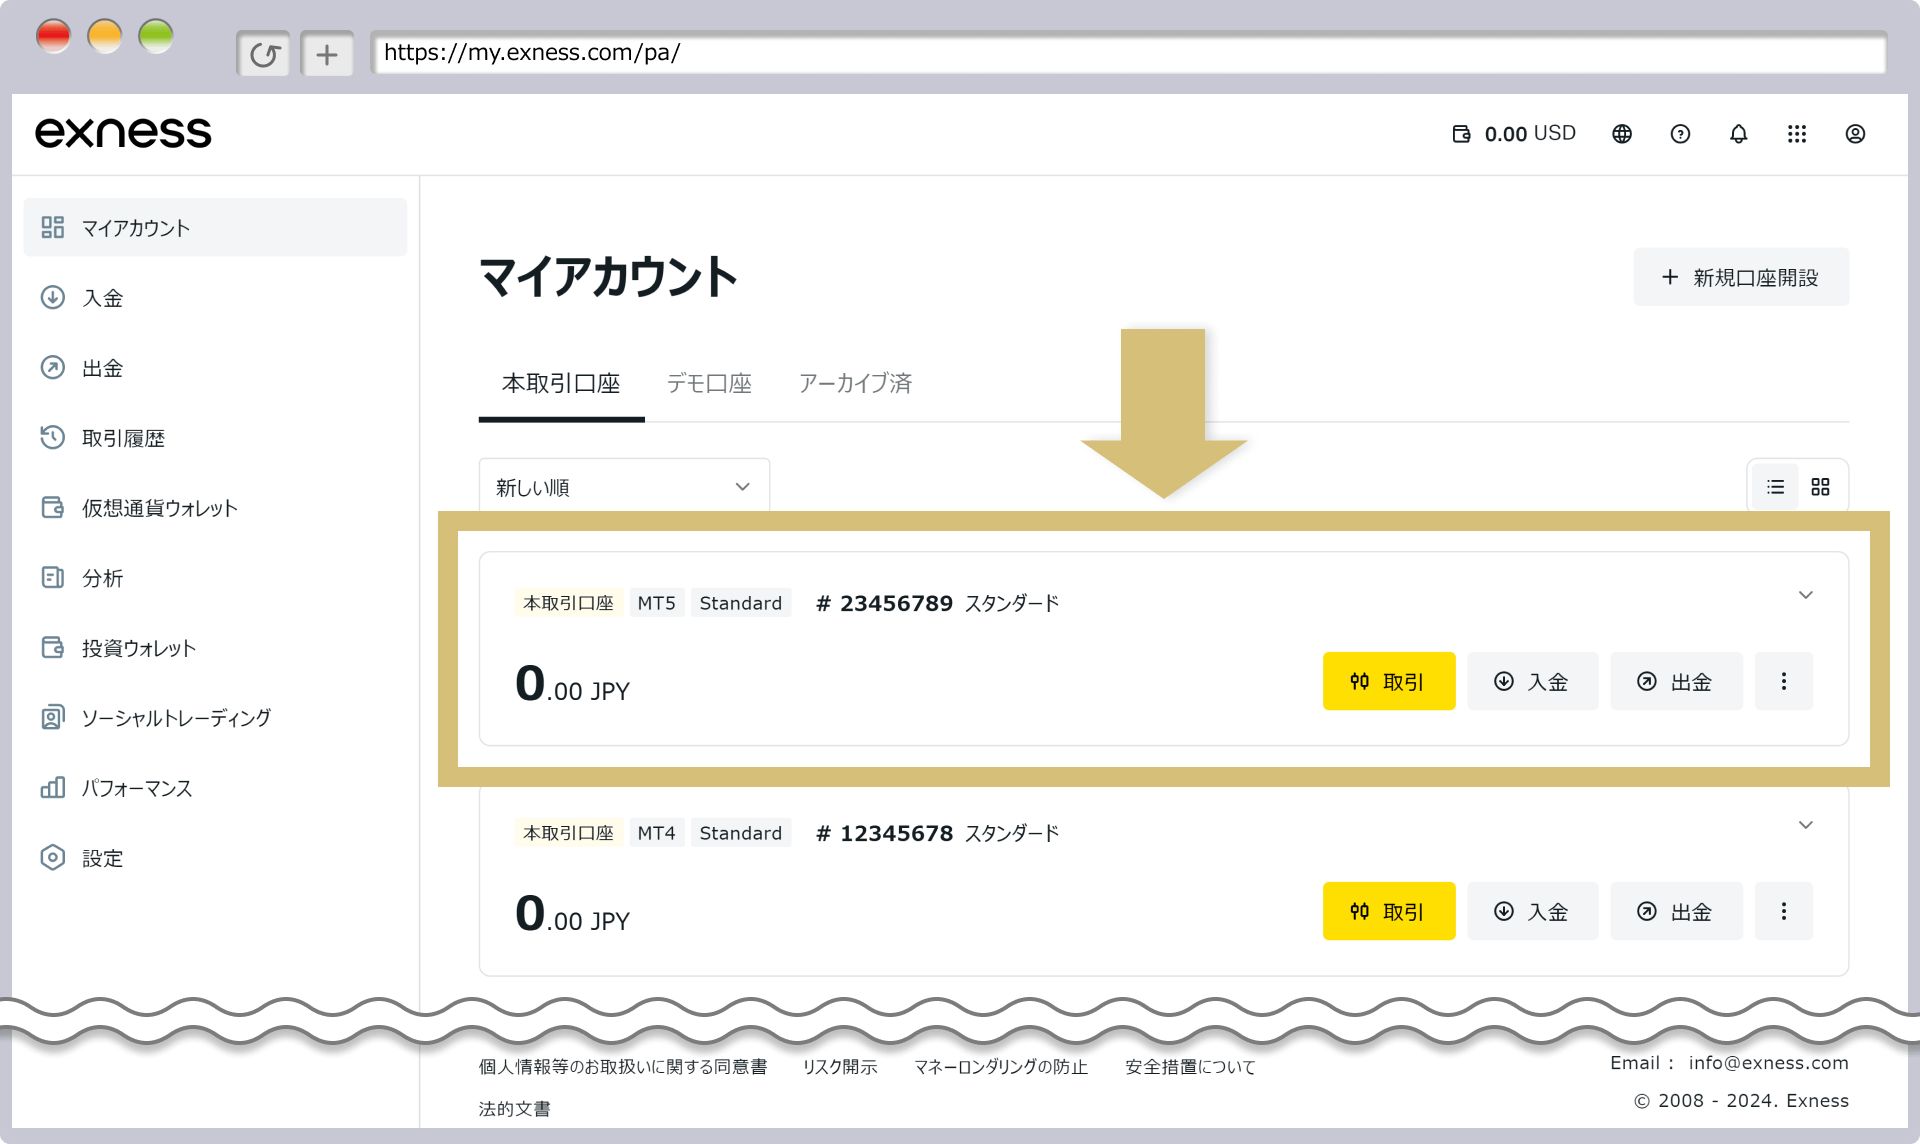Open the user profile icon
Image resolution: width=1920 pixels, height=1144 pixels.
pyautogui.click(x=1855, y=134)
